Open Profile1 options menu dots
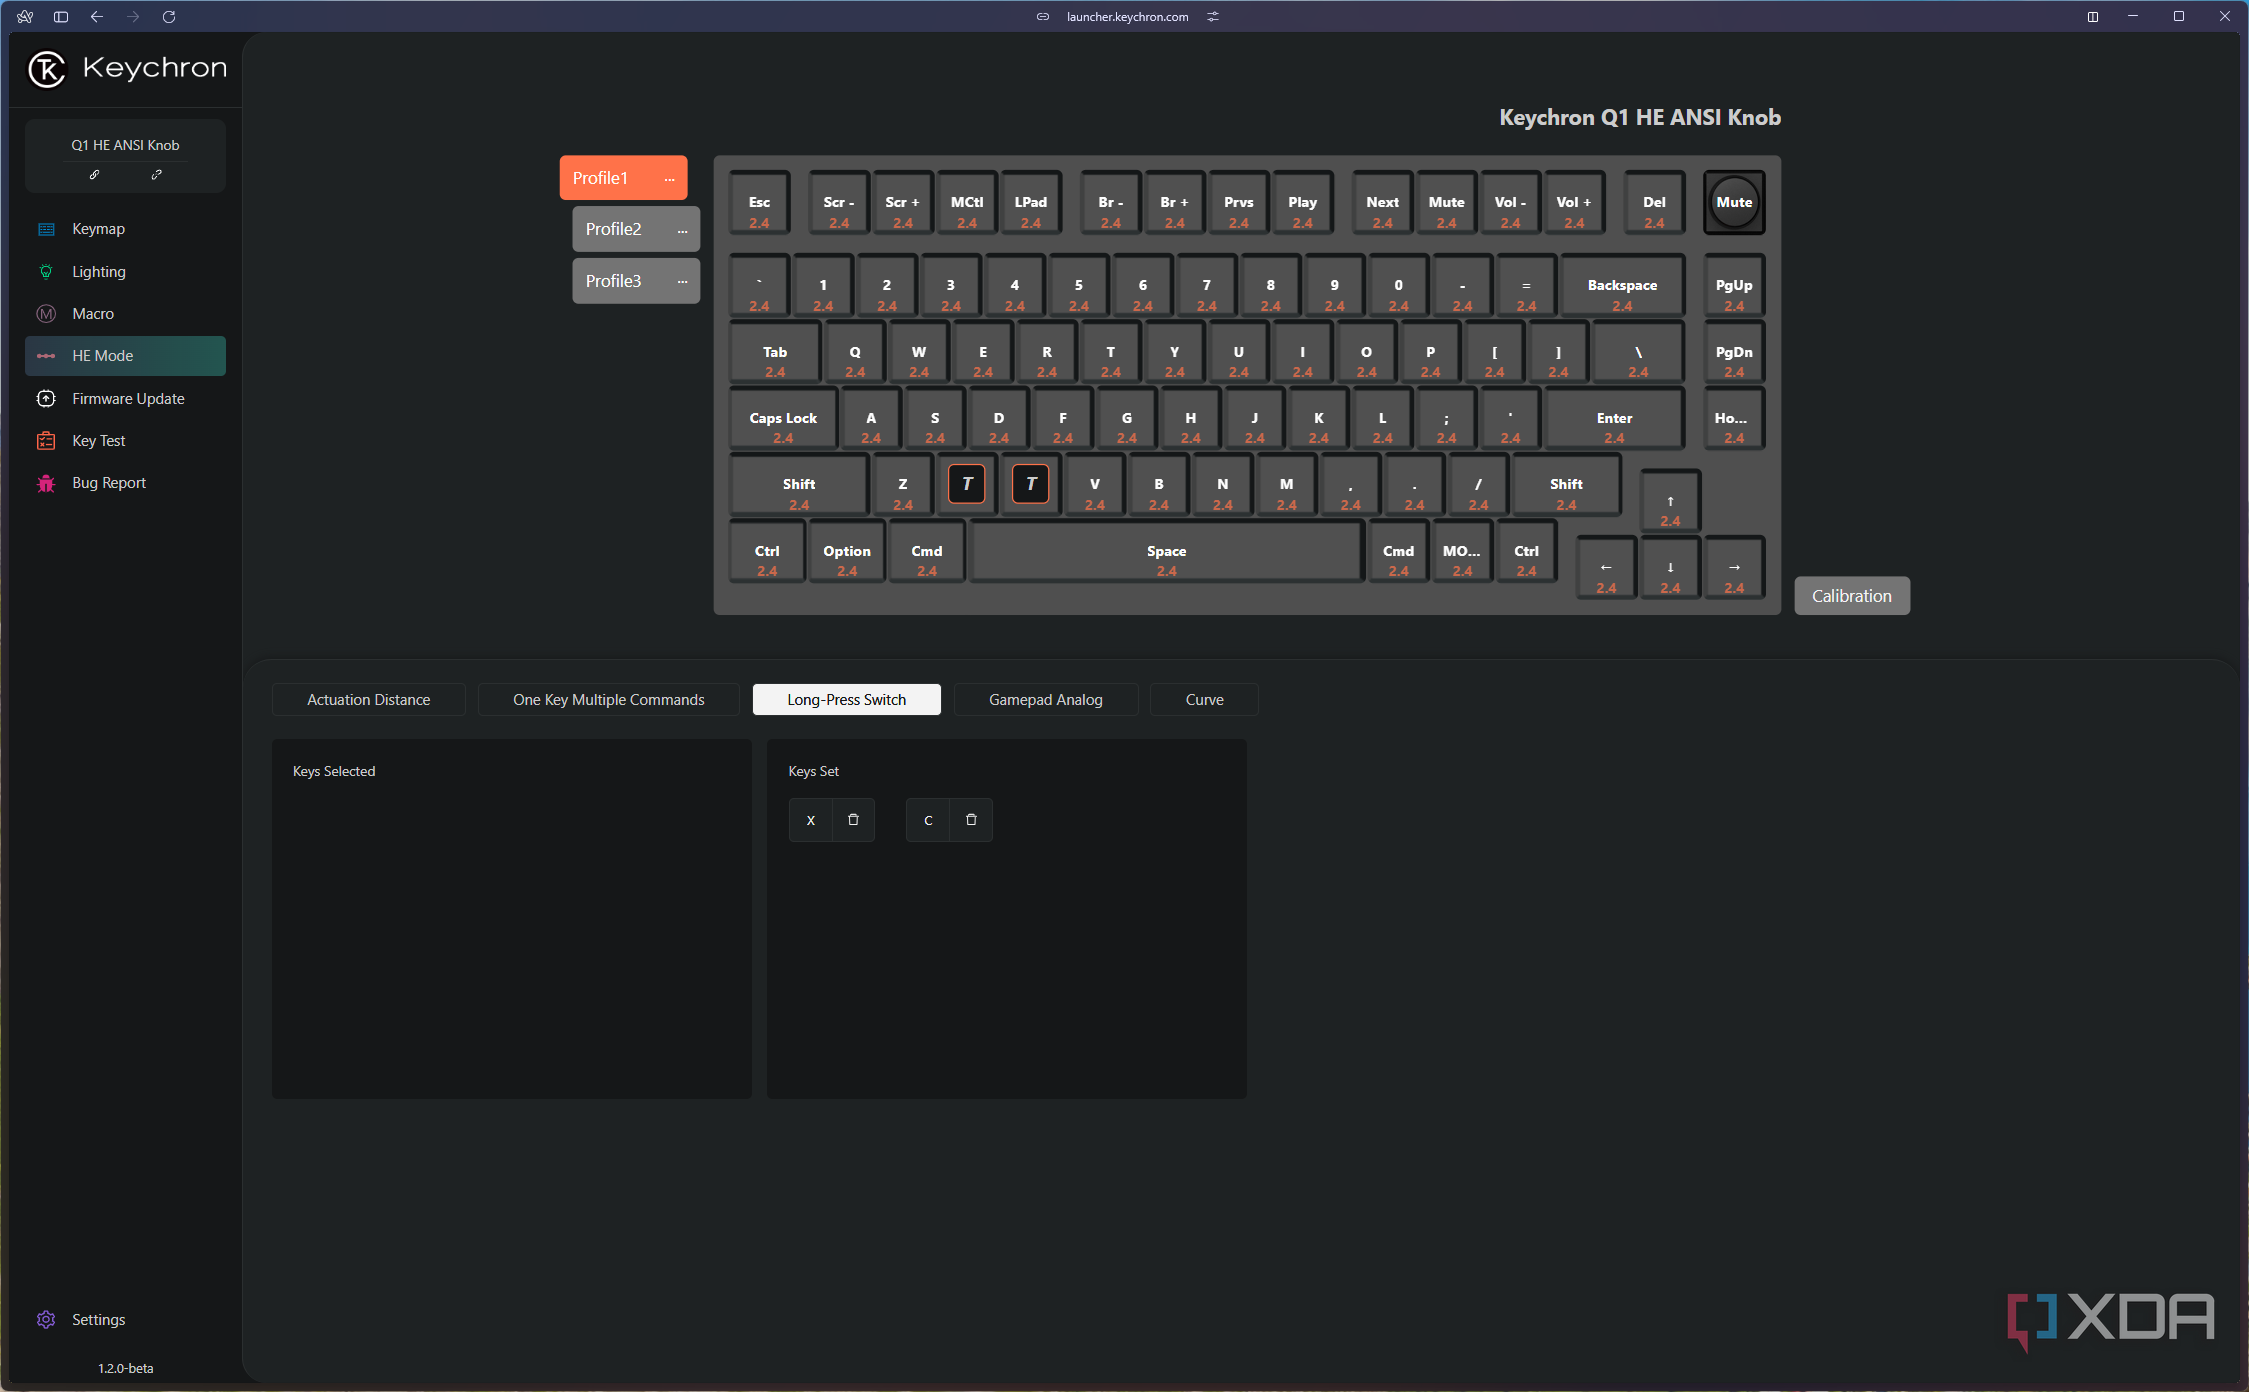The width and height of the screenshot is (2249, 1392). [x=670, y=179]
